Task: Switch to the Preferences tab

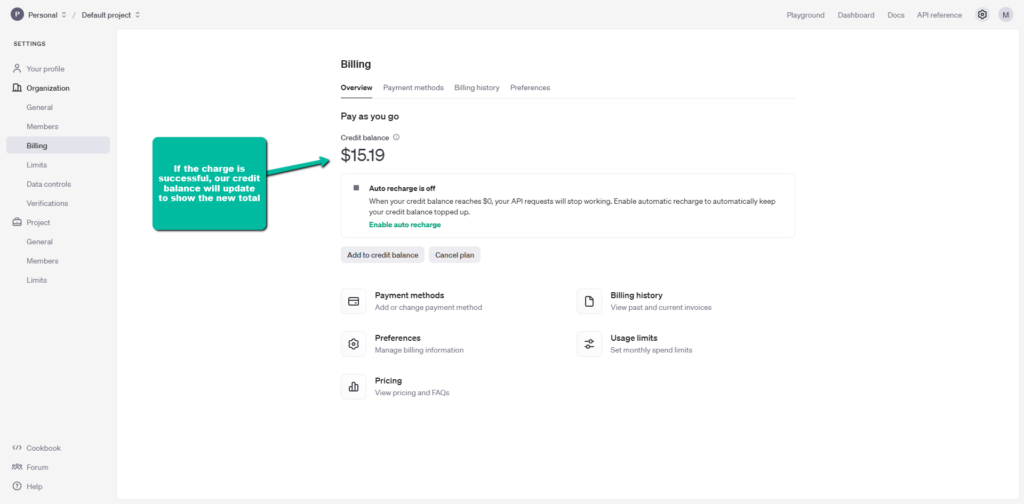Action: click(x=530, y=87)
